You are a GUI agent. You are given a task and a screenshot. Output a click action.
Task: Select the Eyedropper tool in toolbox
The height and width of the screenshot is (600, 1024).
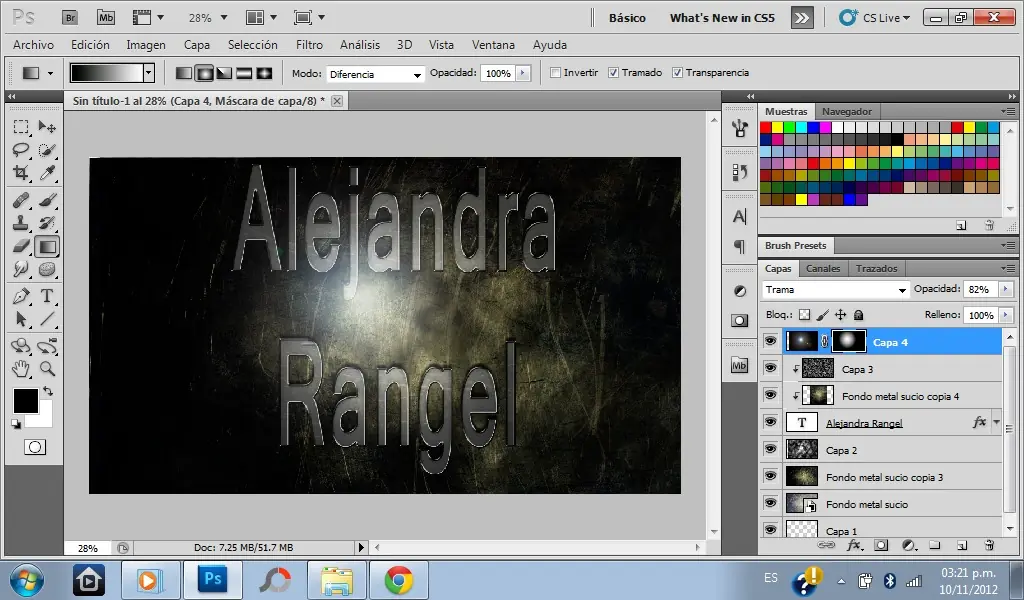tap(46, 173)
